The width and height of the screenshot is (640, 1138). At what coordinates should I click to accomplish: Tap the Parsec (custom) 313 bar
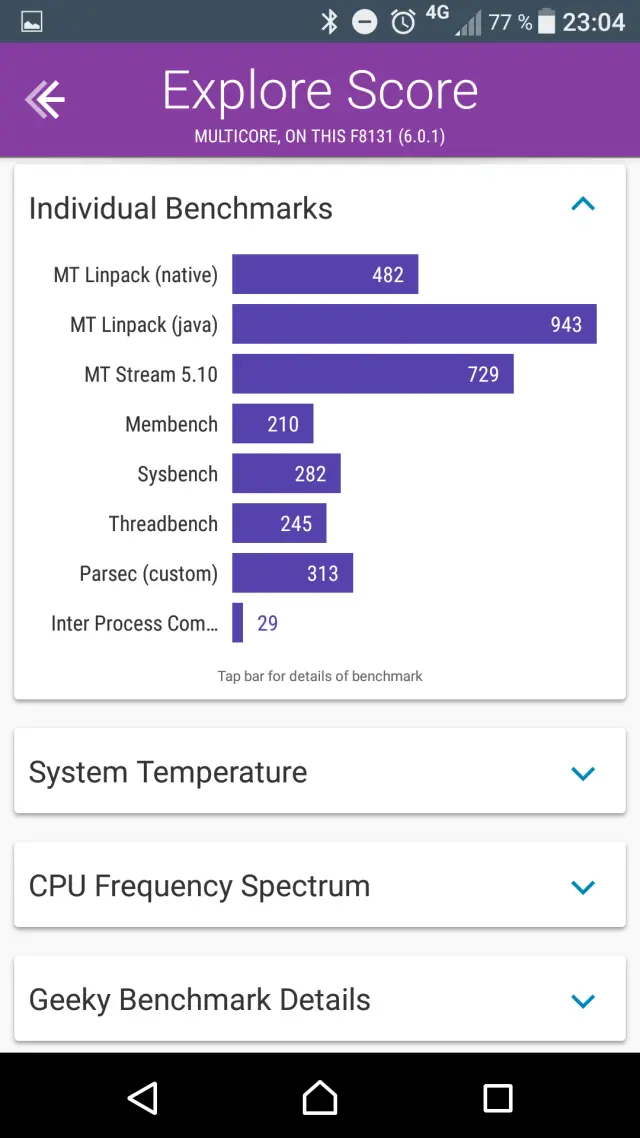click(x=292, y=573)
